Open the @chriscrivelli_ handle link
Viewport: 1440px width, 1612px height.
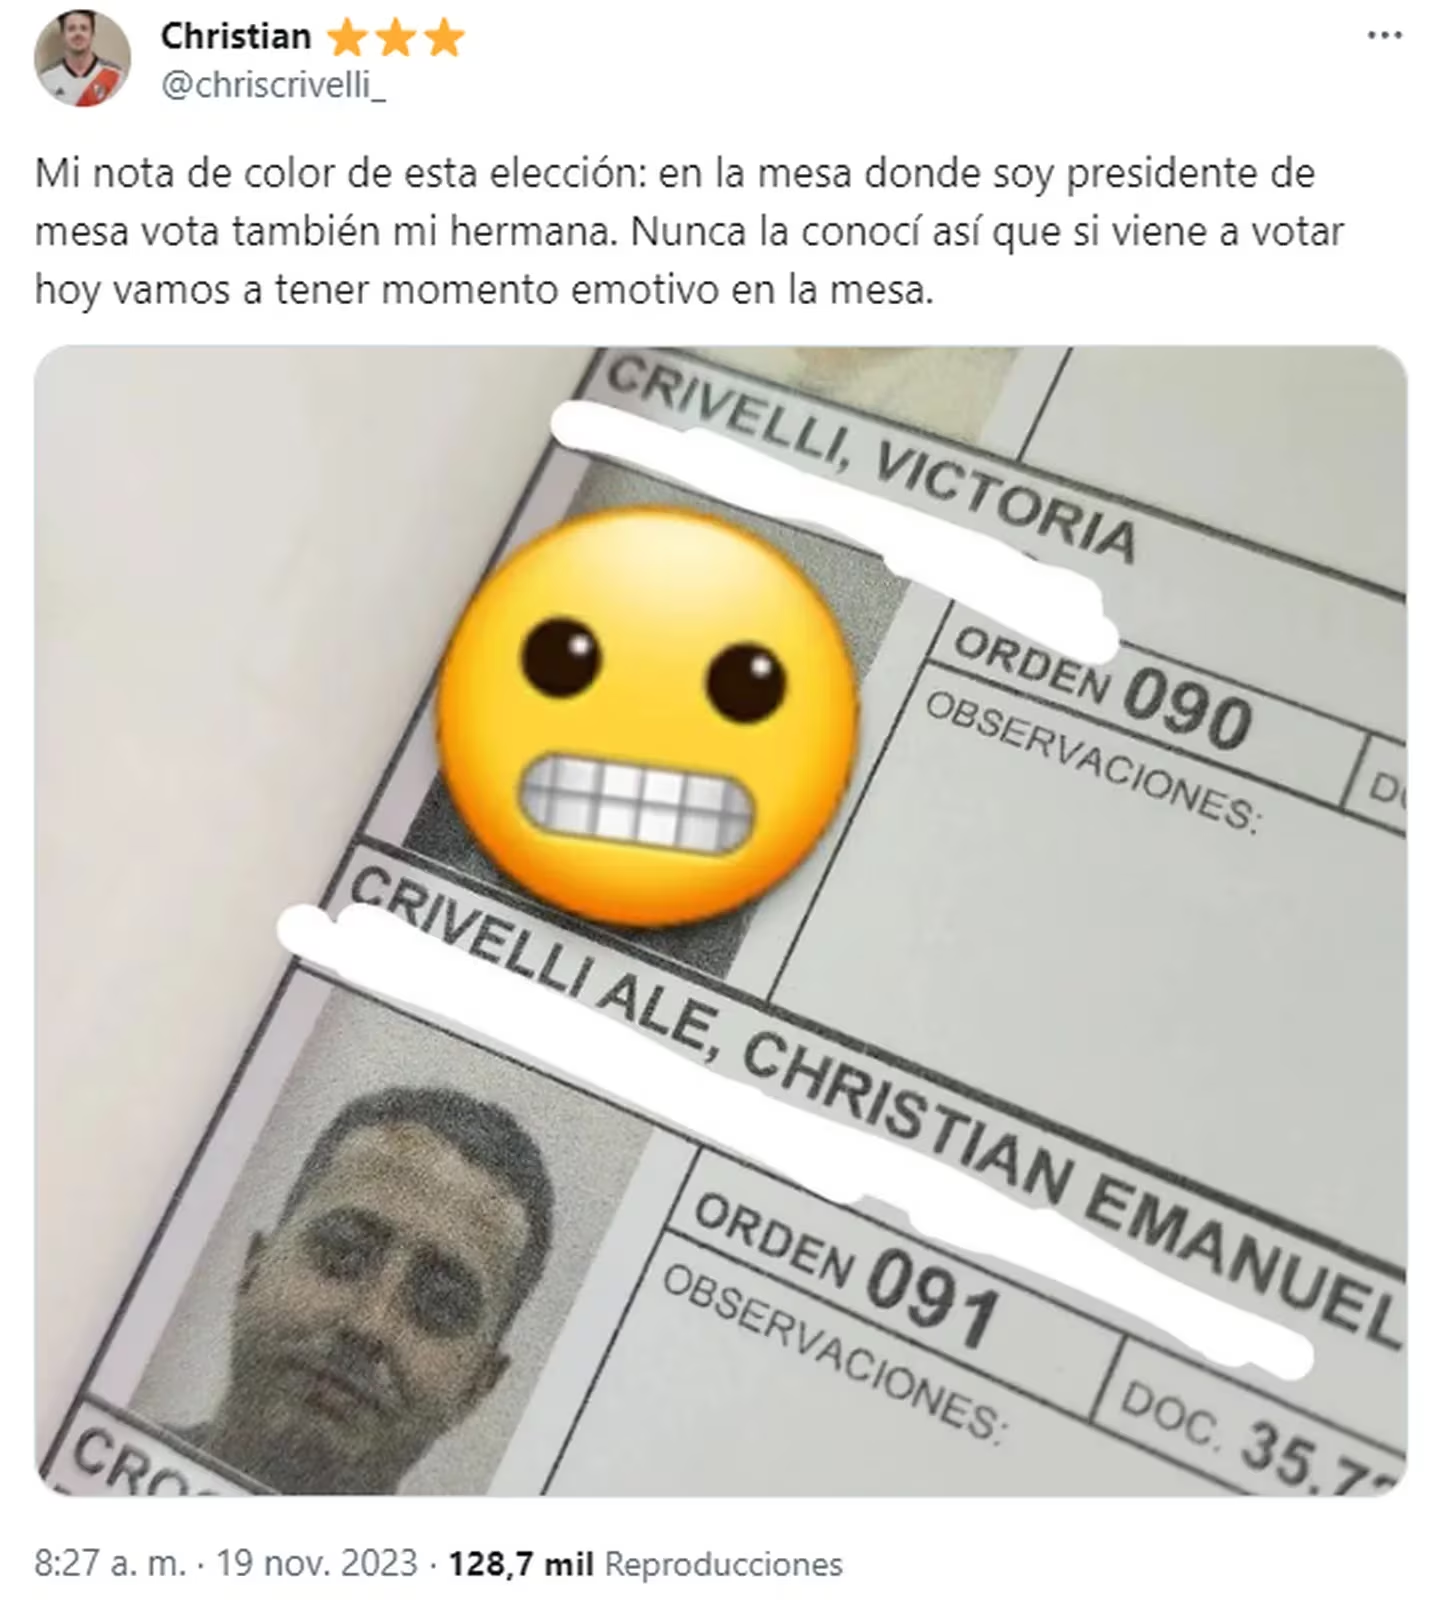tap(273, 86)
